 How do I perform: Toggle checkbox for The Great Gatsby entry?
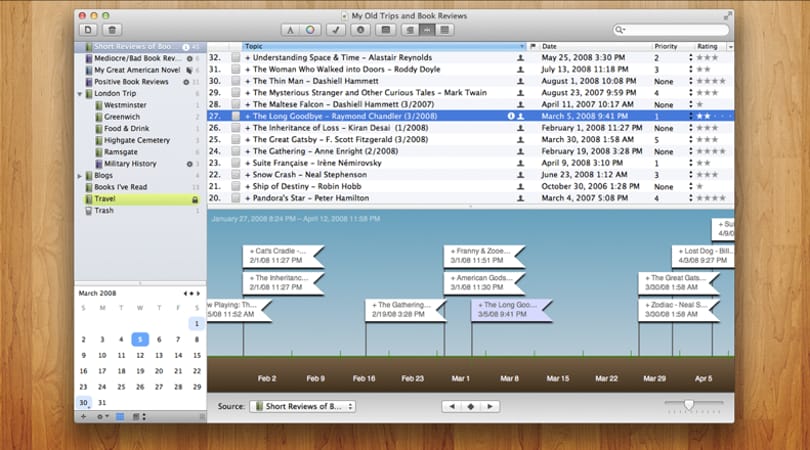tap(236, 139)
